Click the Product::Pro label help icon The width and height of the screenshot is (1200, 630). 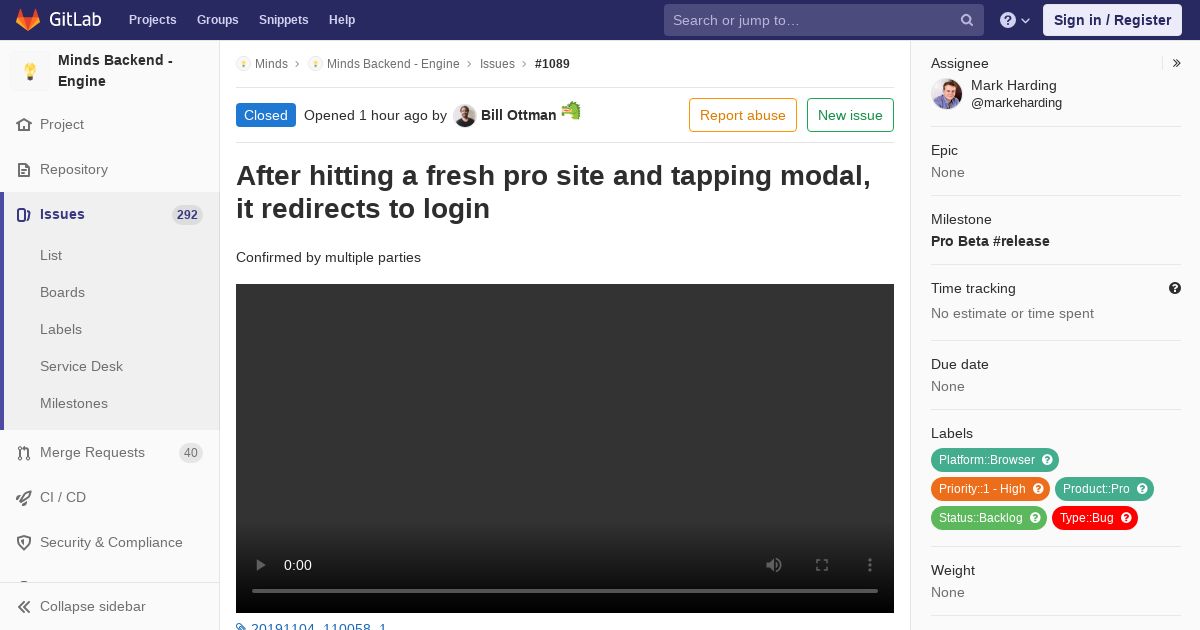[1142, 489]
